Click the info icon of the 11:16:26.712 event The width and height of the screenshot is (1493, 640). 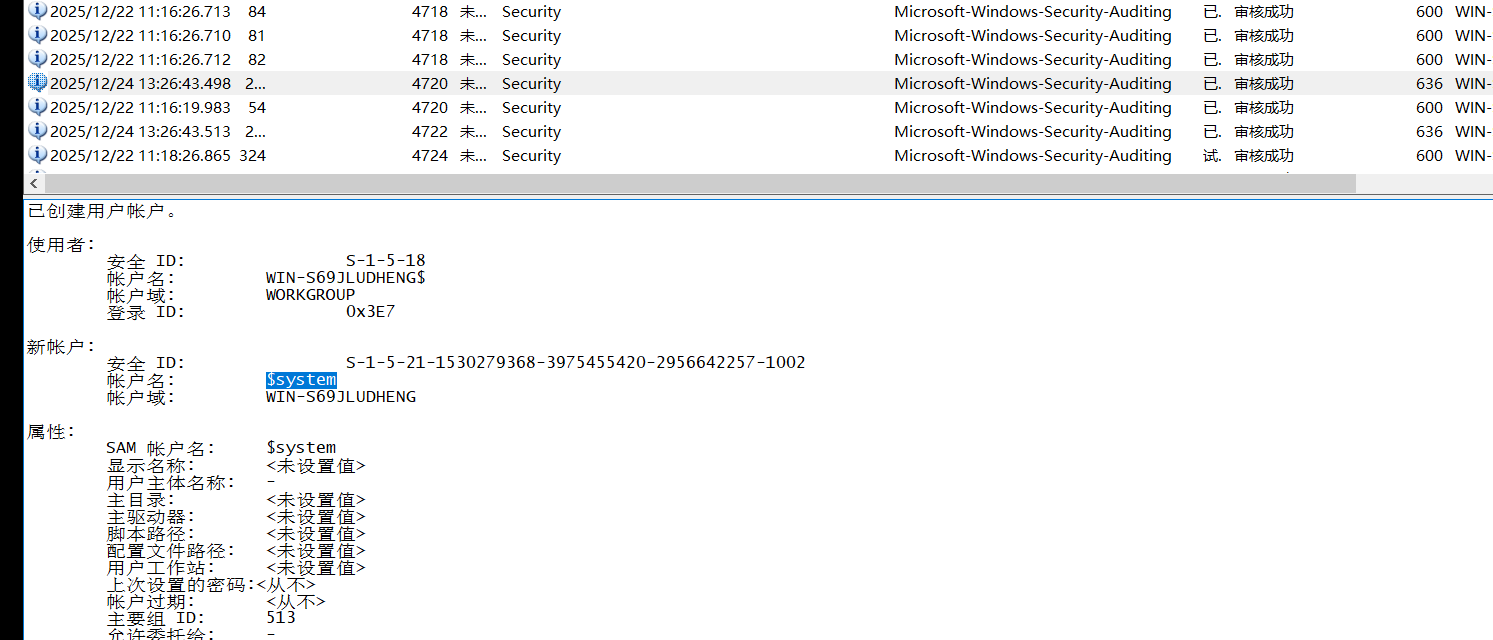pyautogui.click(x=38, y=60)
